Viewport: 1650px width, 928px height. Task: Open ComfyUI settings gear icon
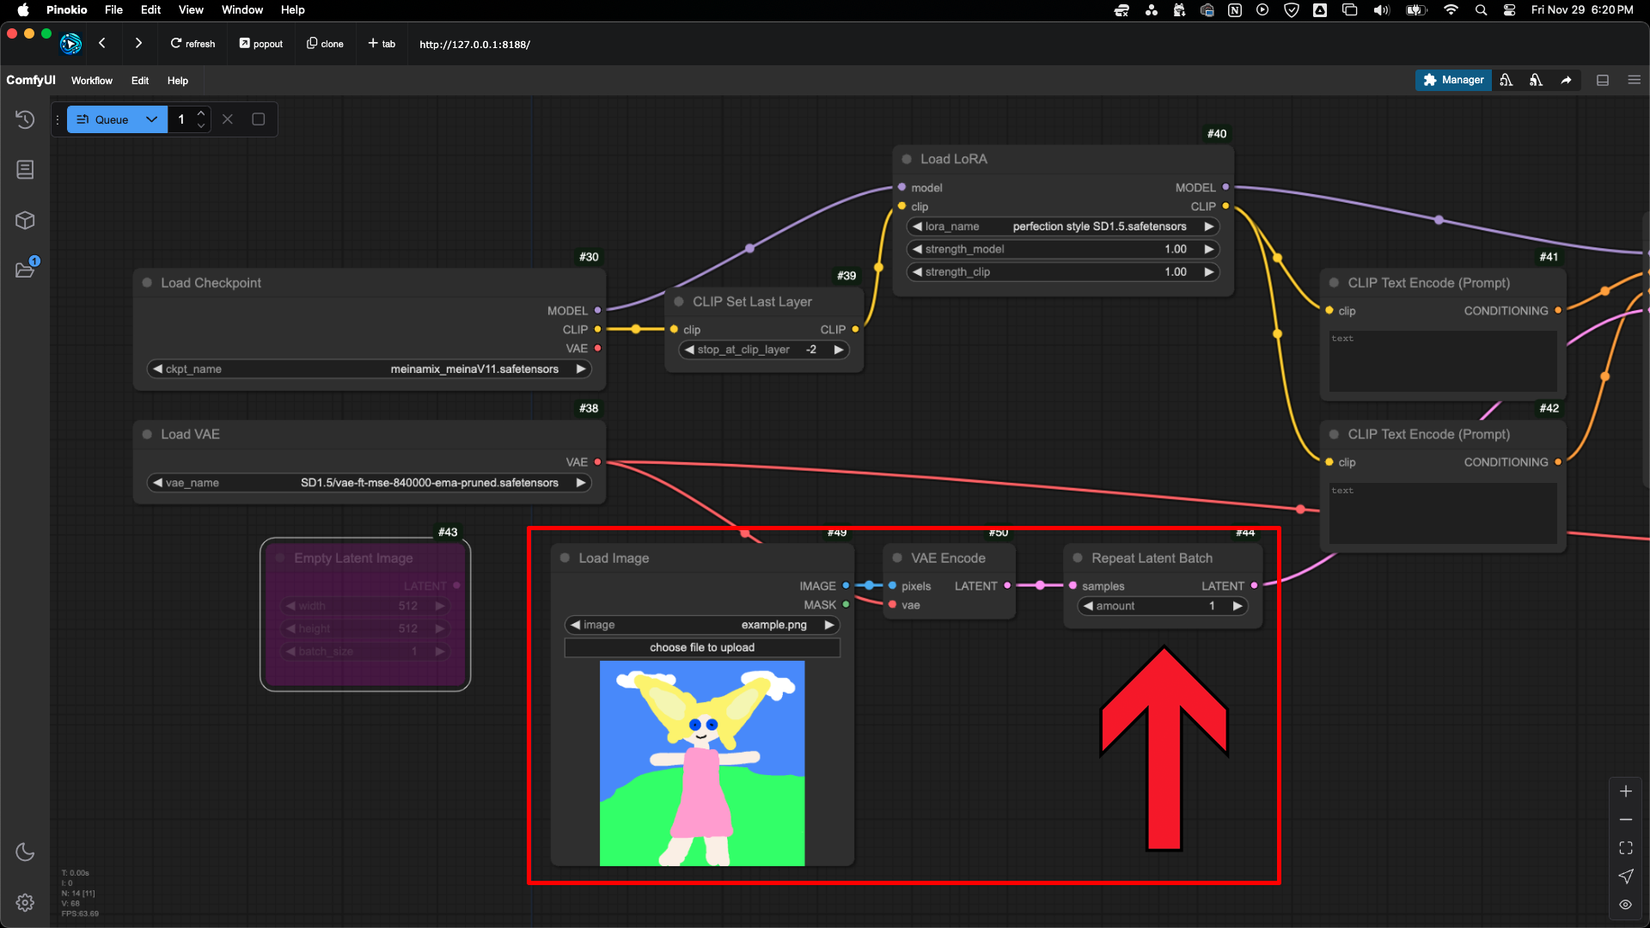tap(25, 903)
